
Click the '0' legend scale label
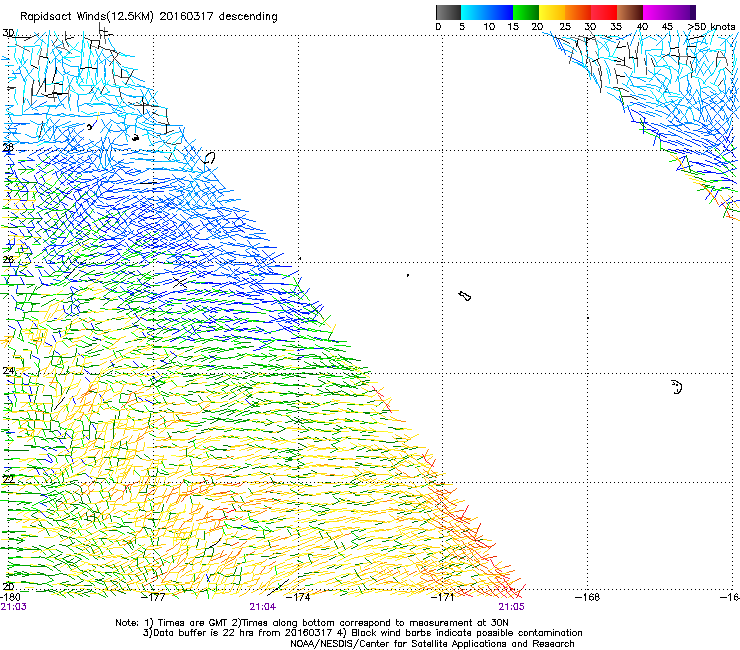point(438,27)
